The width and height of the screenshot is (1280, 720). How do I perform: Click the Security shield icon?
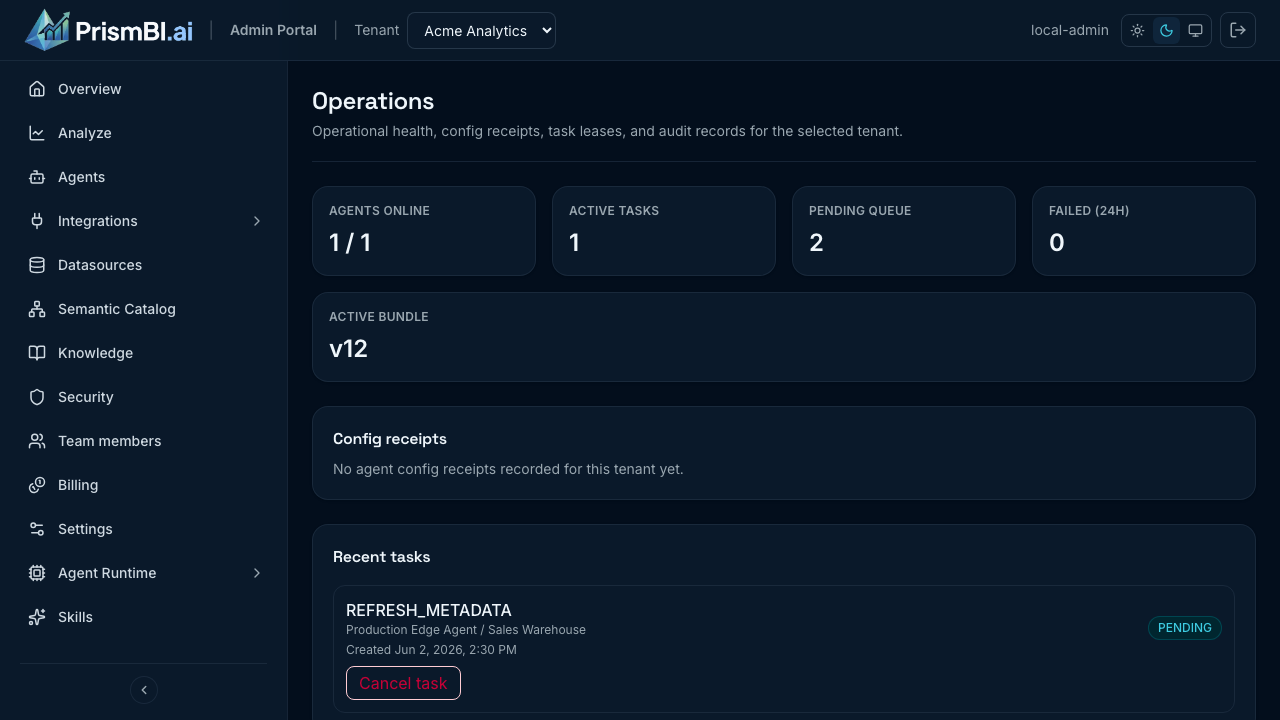tap(37, 397)
